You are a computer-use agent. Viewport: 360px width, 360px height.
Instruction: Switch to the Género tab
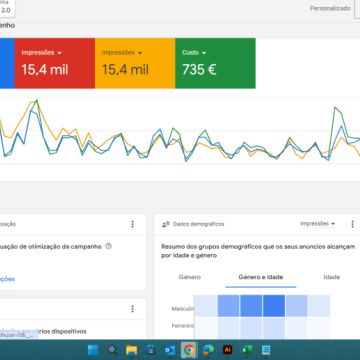pos(190,277)
